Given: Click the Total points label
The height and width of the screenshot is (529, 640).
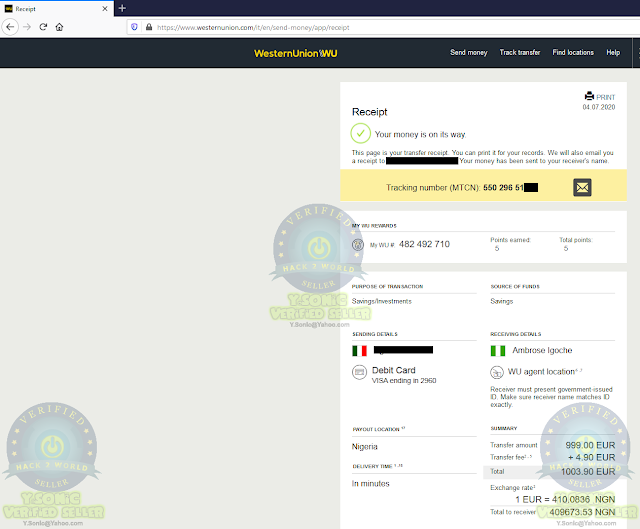Looking at the screenshot, I should (575, 240).
